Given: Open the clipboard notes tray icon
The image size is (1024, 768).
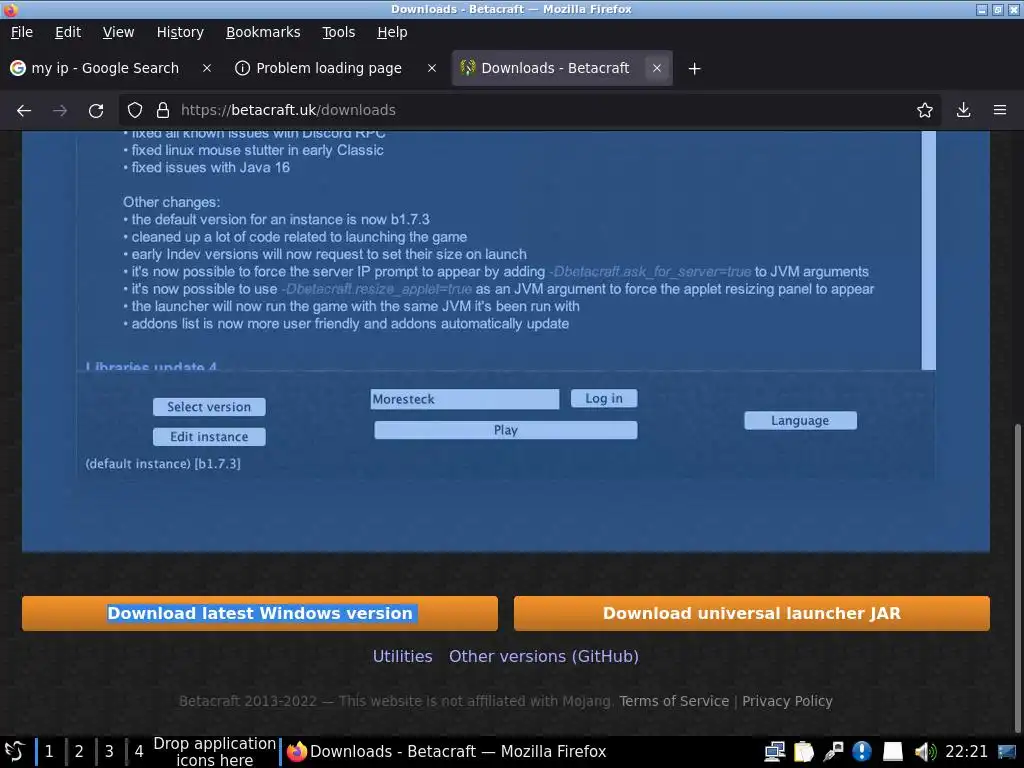Looking at the screenshot, I should point(804,752).
